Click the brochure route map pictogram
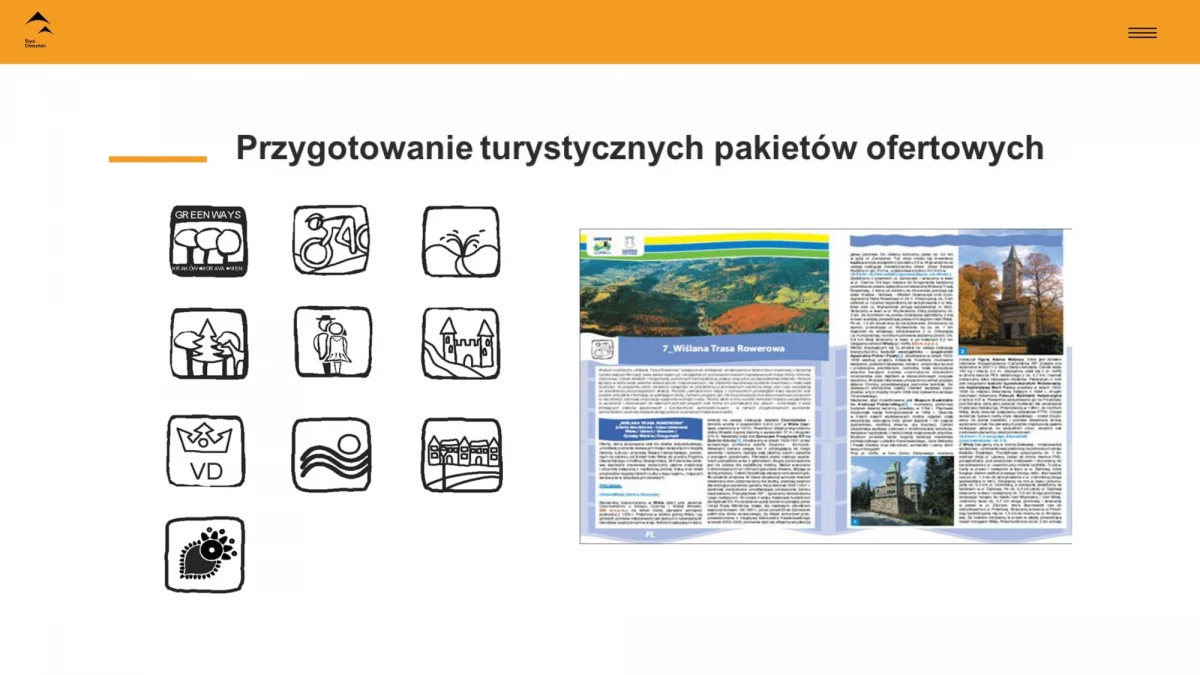Image resolution: width=1200 pixels, height=675 pixels. click(x=604, y=350)
